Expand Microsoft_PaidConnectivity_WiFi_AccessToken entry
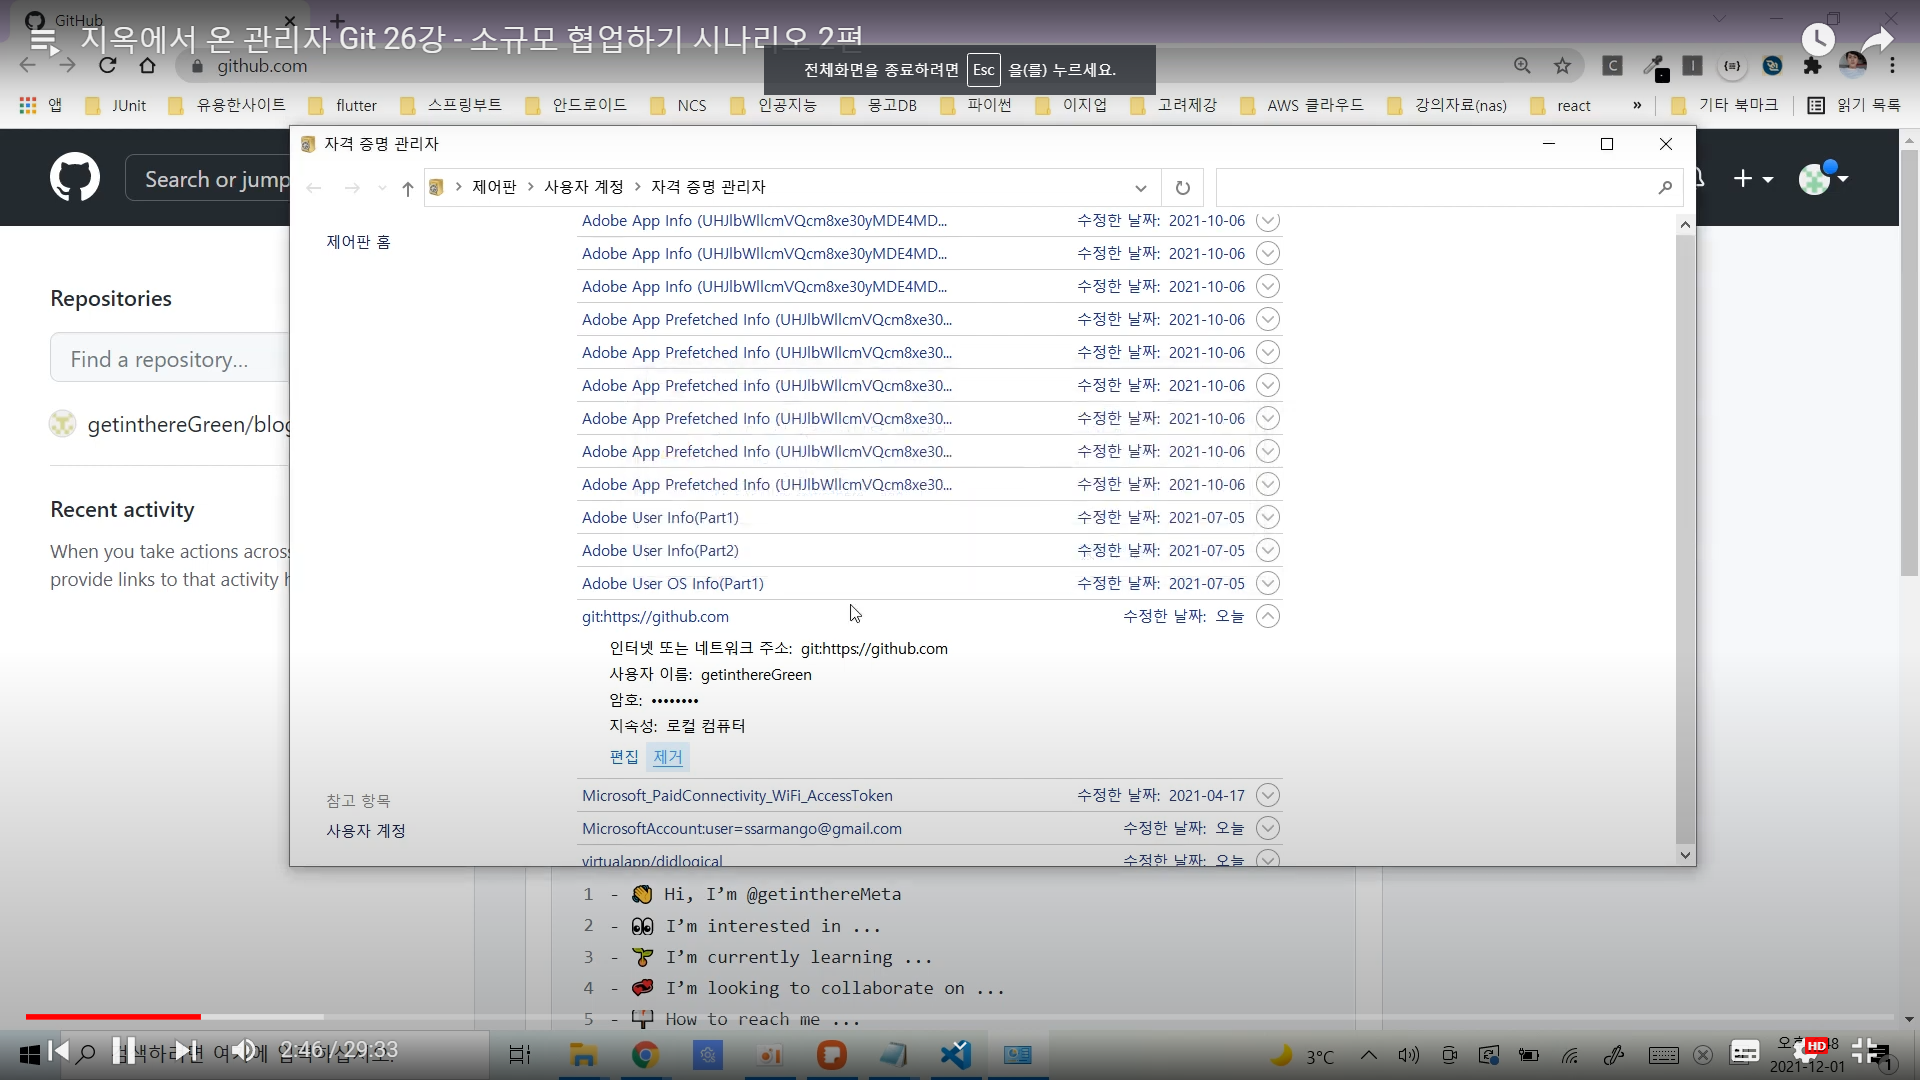Viewport: 1920px width, 1080px height. click(x=1267, y=795)
